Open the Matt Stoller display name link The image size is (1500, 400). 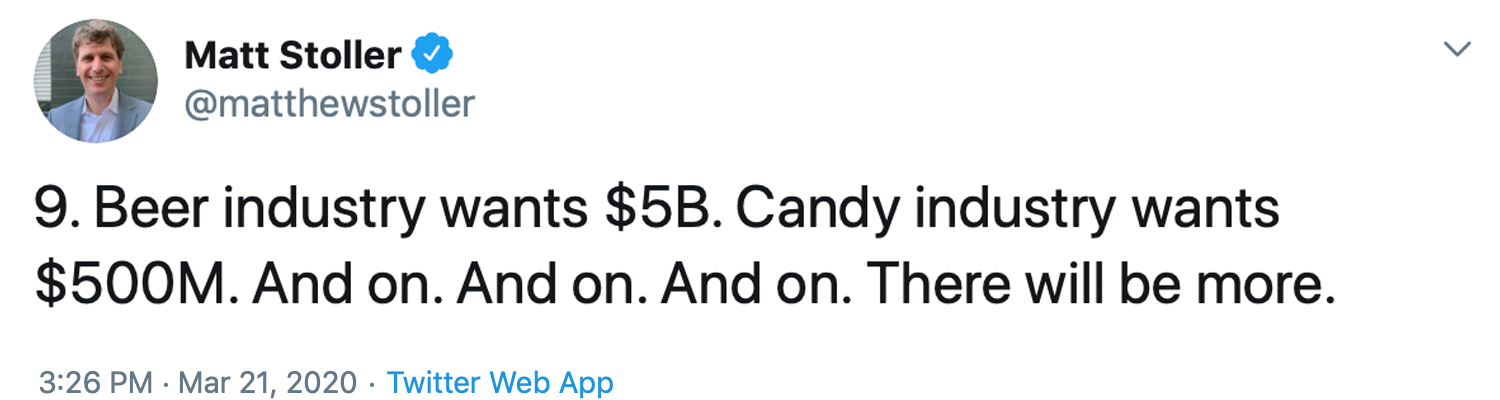tap(293, 56)
